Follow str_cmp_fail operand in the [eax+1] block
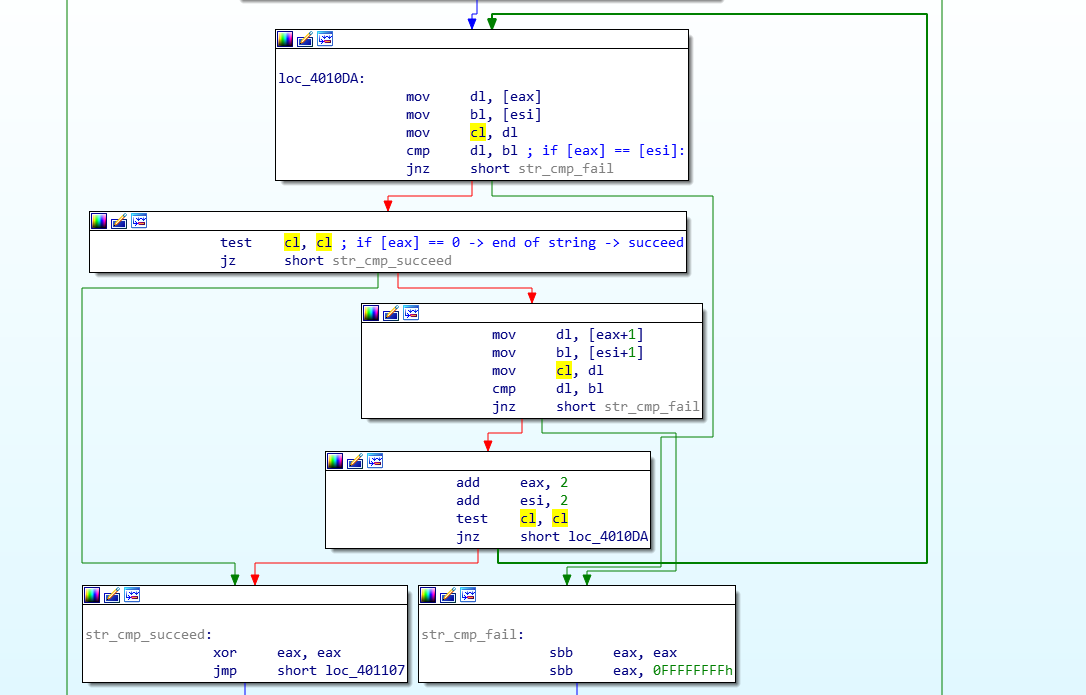The width and height of the screenshot is (1086, 695). 652,407
